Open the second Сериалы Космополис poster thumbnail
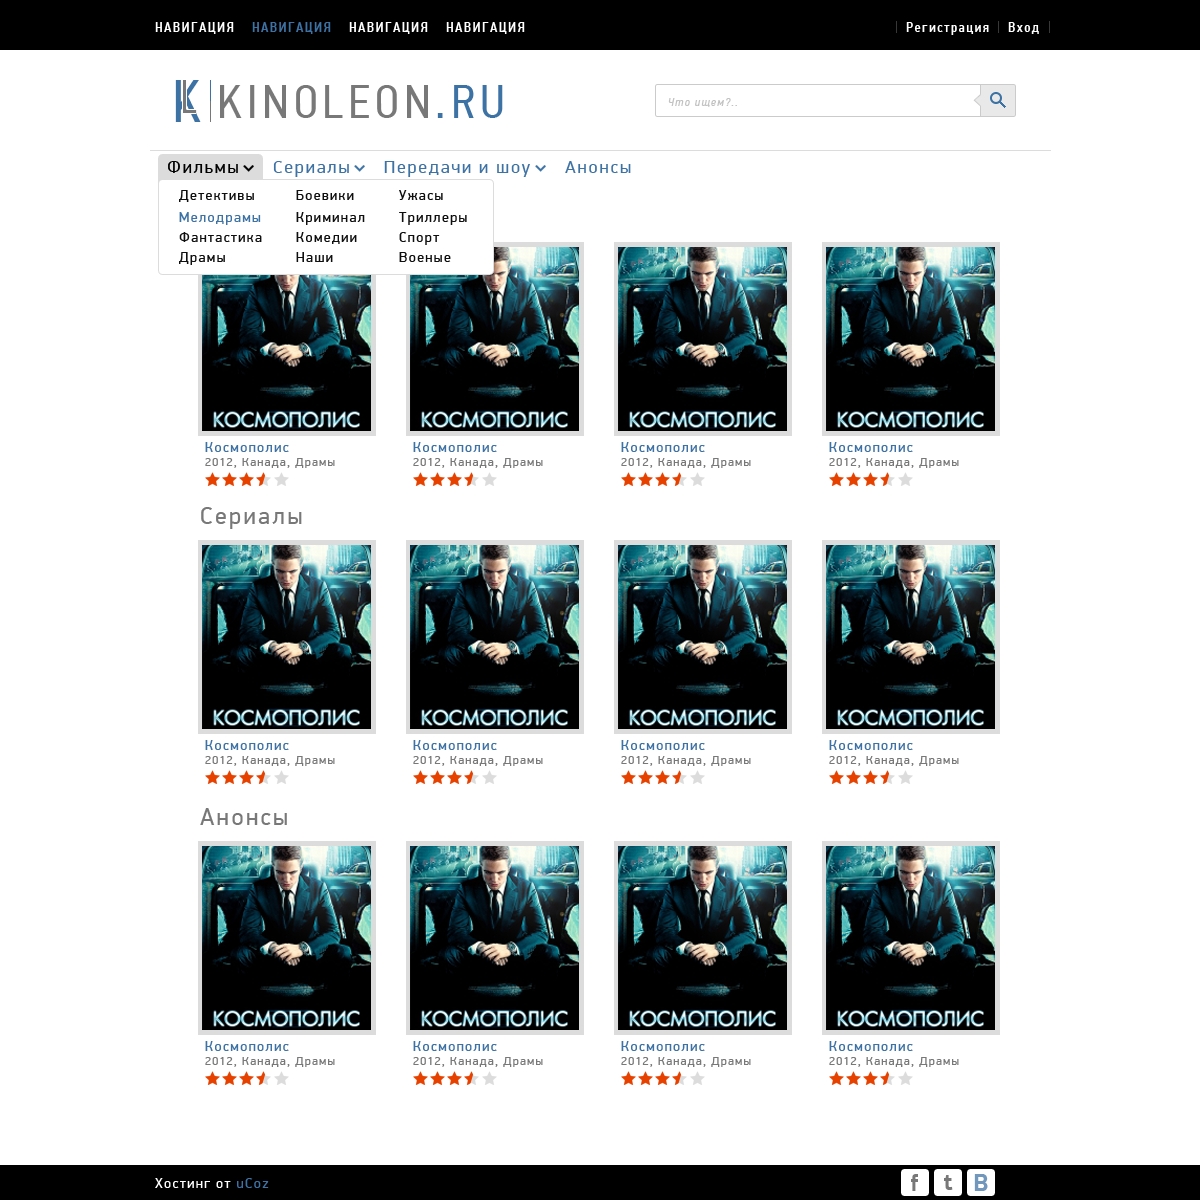Screen dimensions: 1200x1200 pyautogui.click(x=495, y=637)
